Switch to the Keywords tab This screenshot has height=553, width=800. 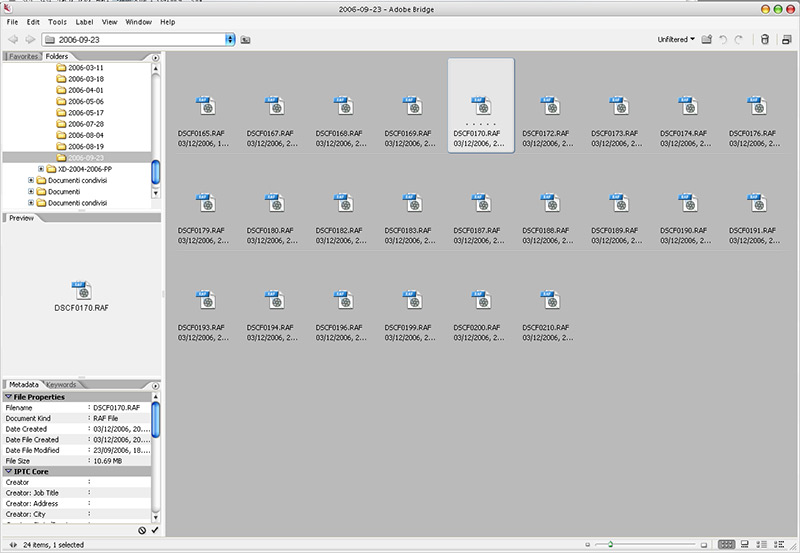pyautogui.click(x=61, y=384)
